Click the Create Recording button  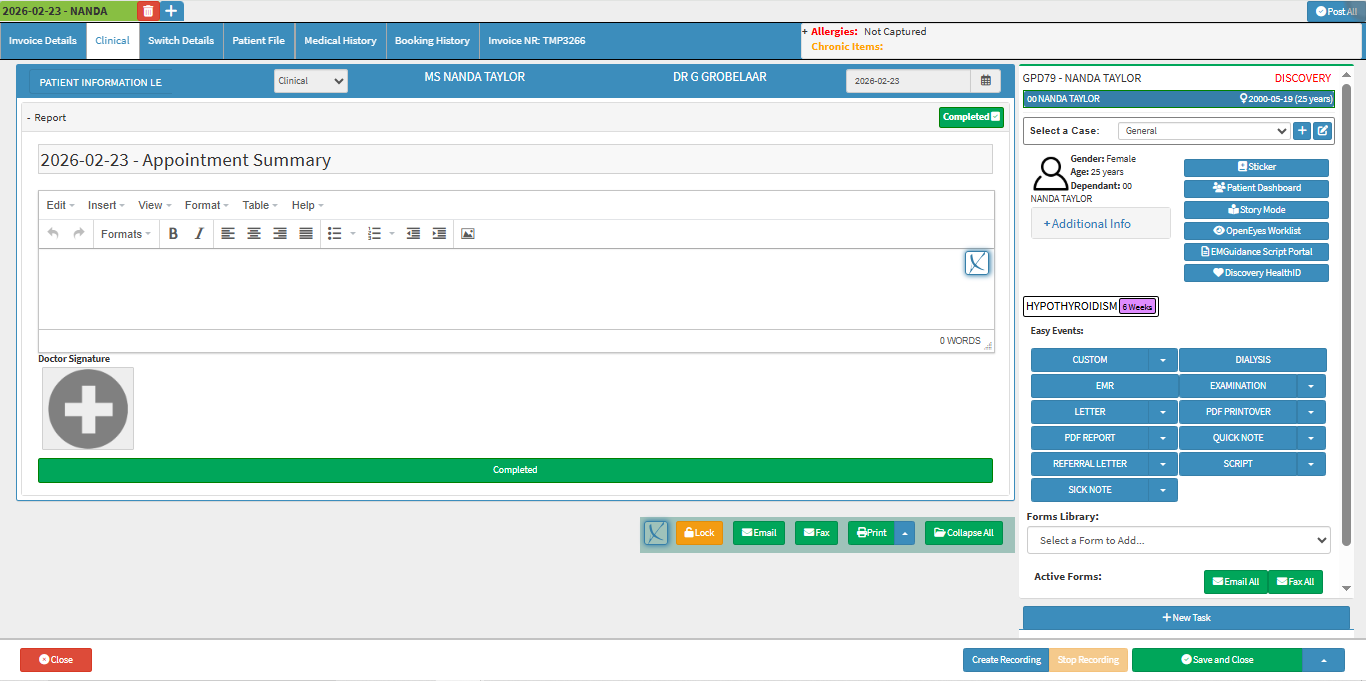pos(1006,660)
